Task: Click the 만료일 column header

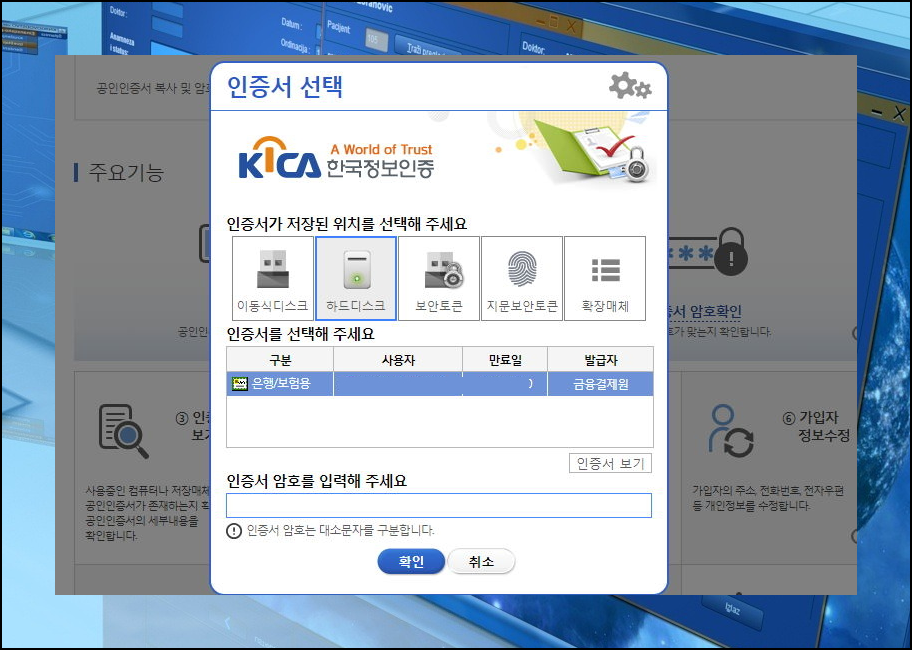Action: [505, 360]
